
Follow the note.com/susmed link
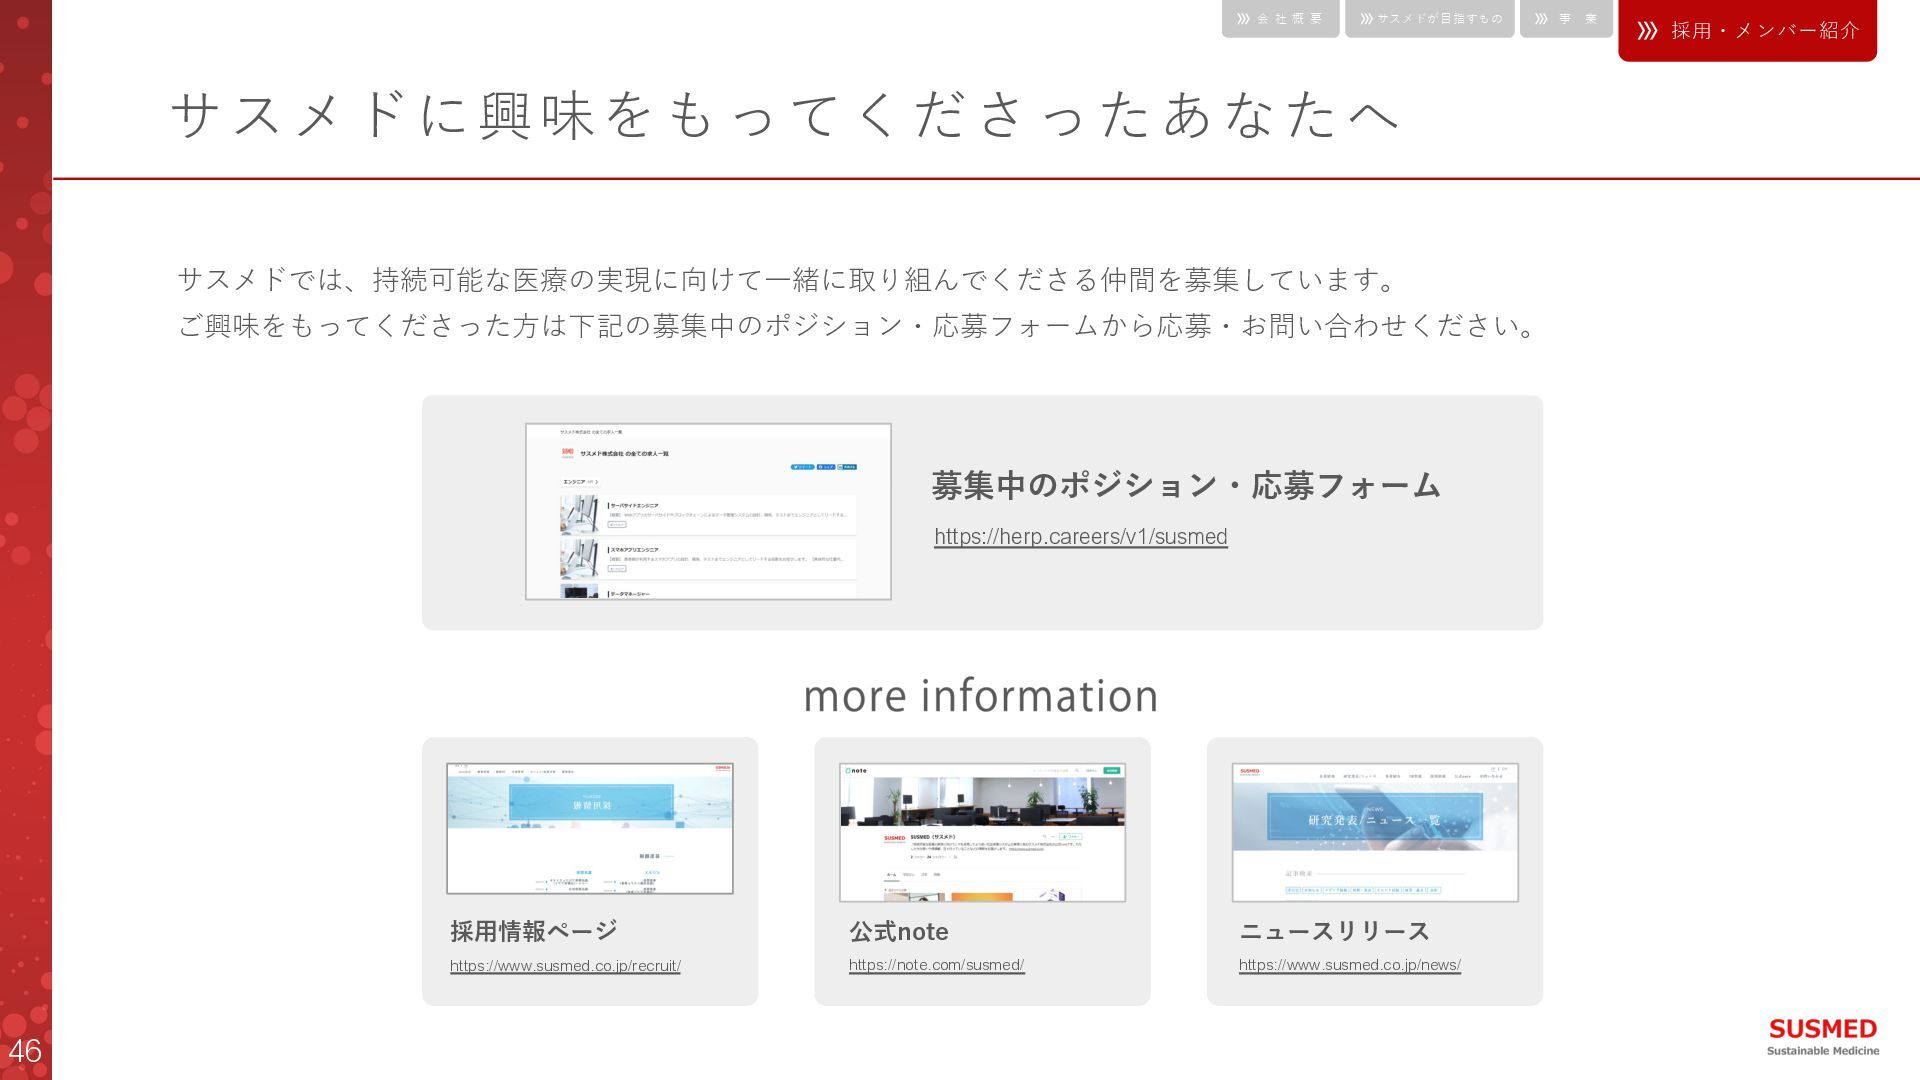click(936, 965)
